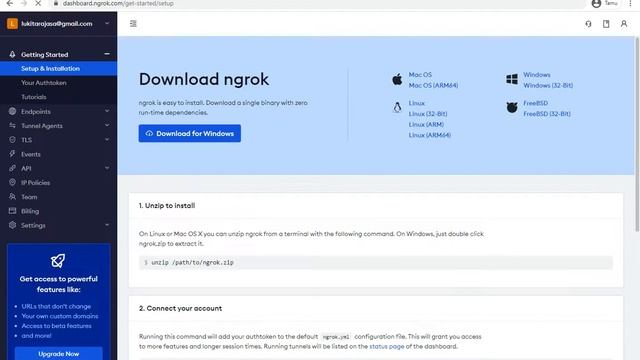640x360 pixels.
Task: Click the Mac OS download link
Action: [x=420, y=75]
